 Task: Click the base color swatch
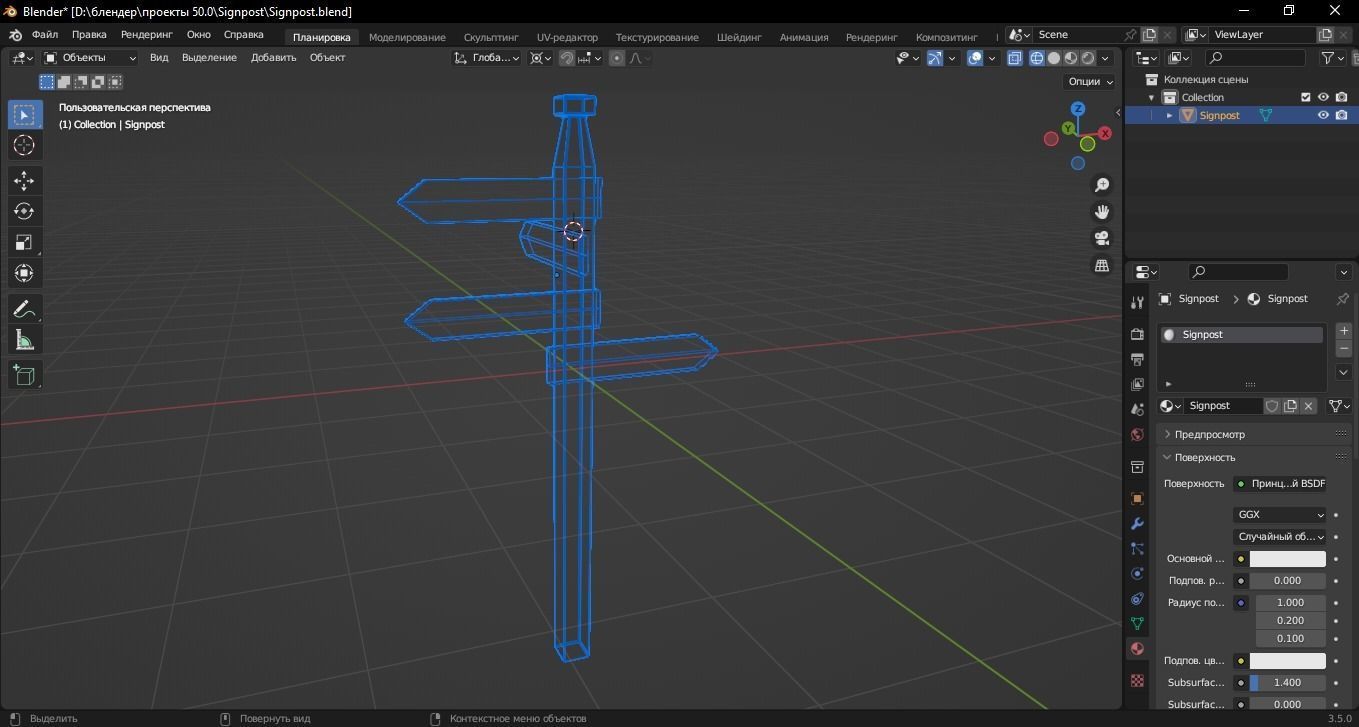(1287, 559)
